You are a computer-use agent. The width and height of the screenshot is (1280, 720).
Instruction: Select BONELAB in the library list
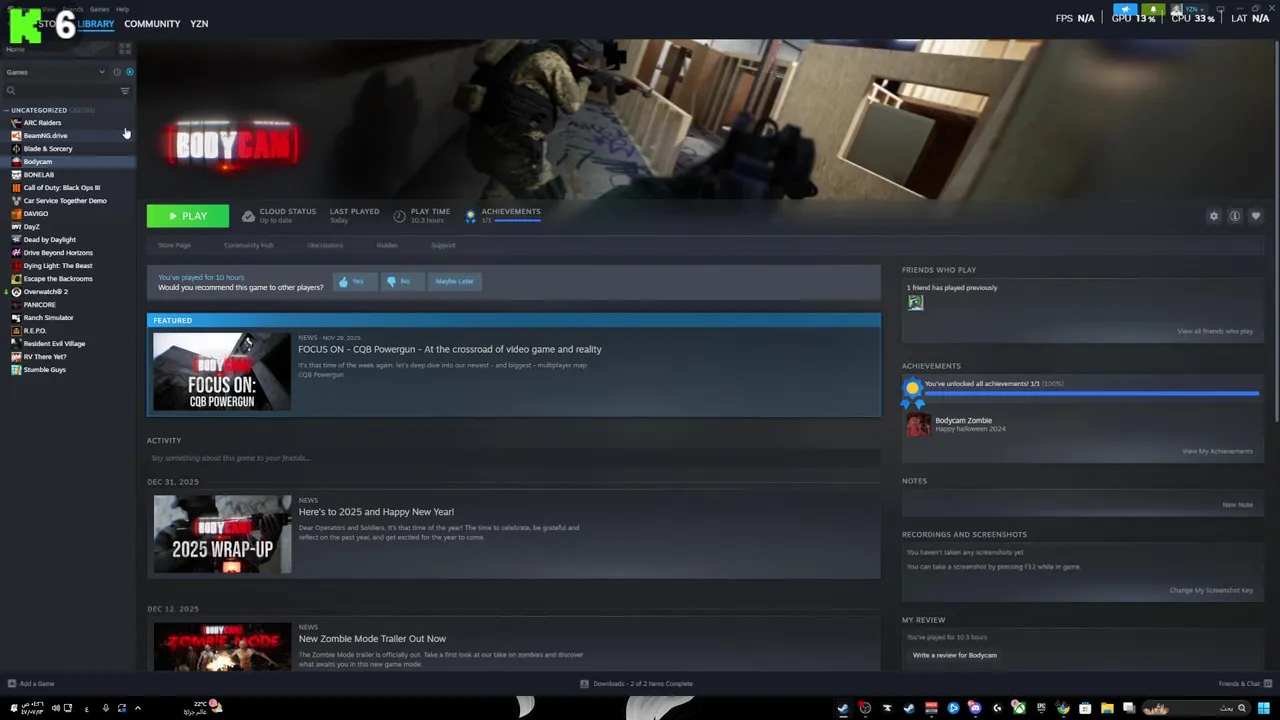38,175
